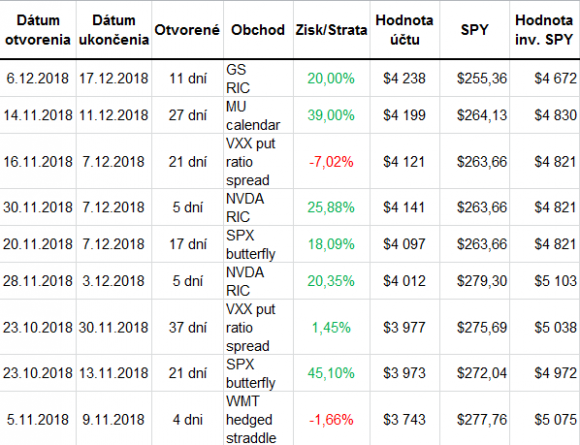The width and height of the screenshot is (580, 445).
Task: Click the closing date 11.12.2018
Action: pyautogui.click(x=114, y=115)
